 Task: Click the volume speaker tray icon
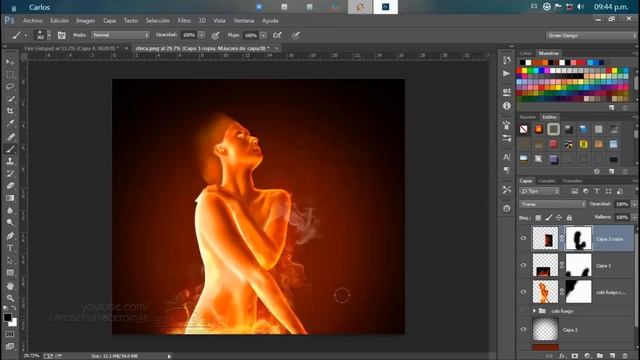[581, 7]
